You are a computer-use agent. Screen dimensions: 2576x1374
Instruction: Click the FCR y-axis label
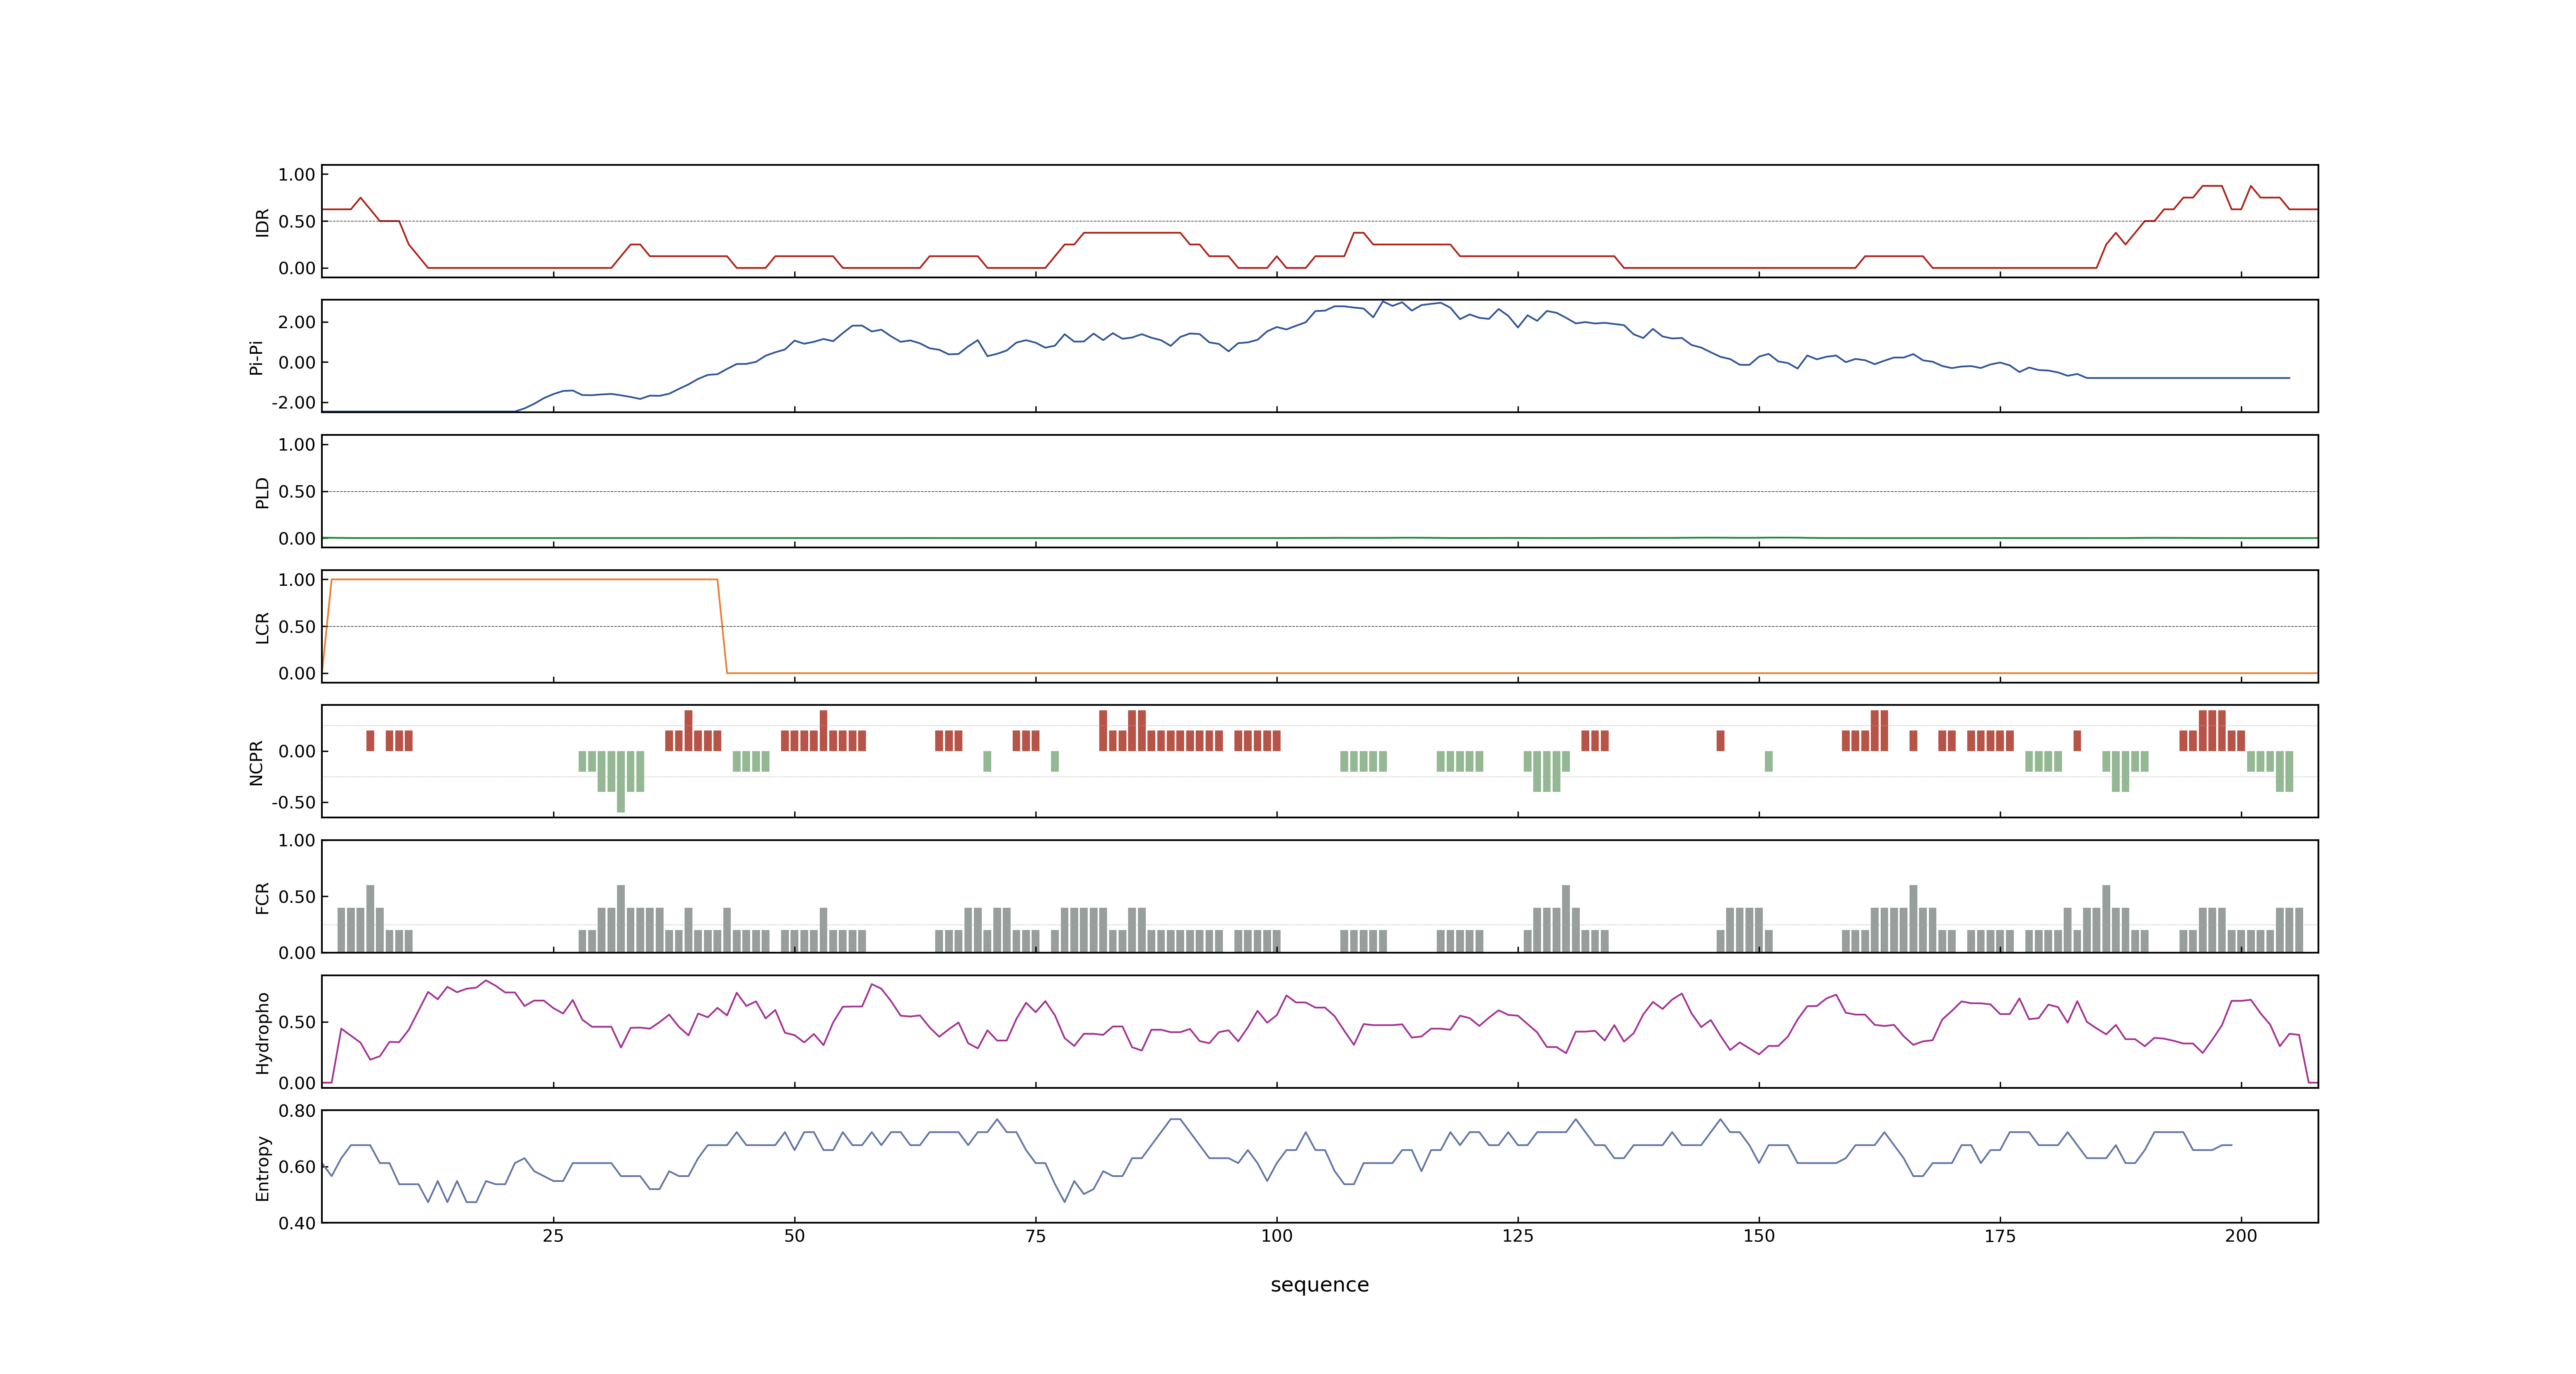[x=262, y=897]
